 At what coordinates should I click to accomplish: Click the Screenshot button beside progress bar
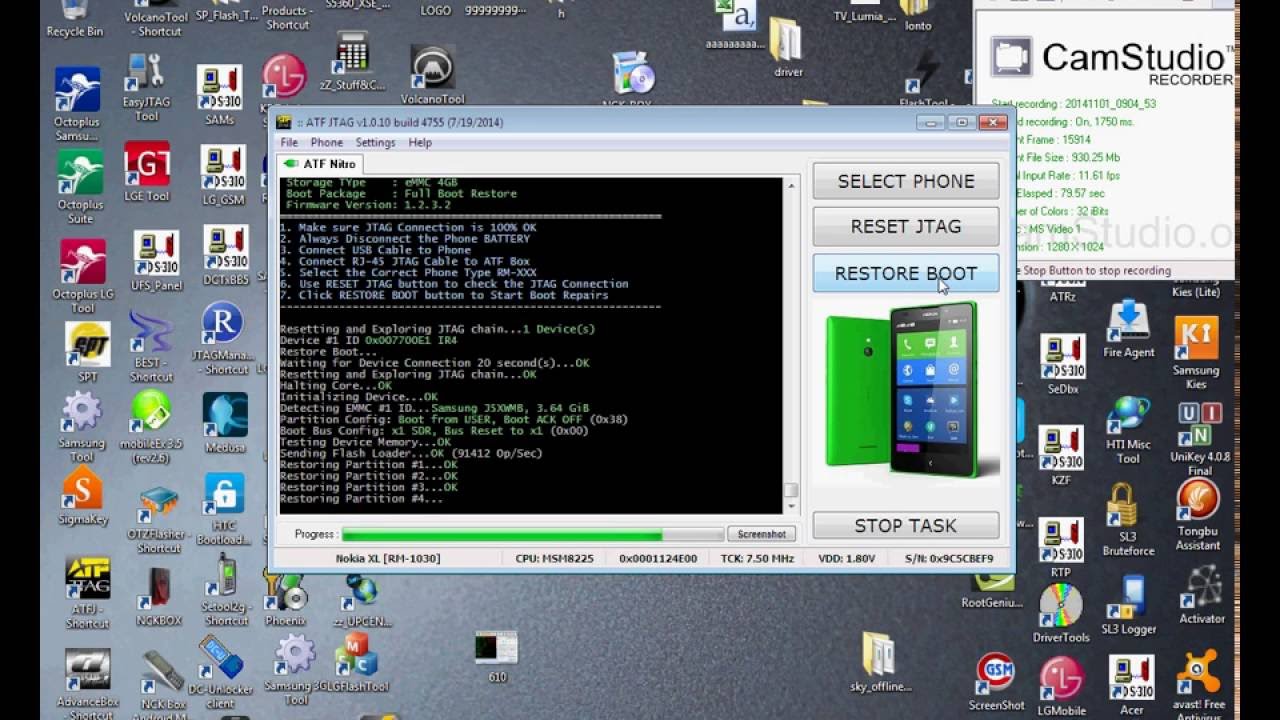762,534
